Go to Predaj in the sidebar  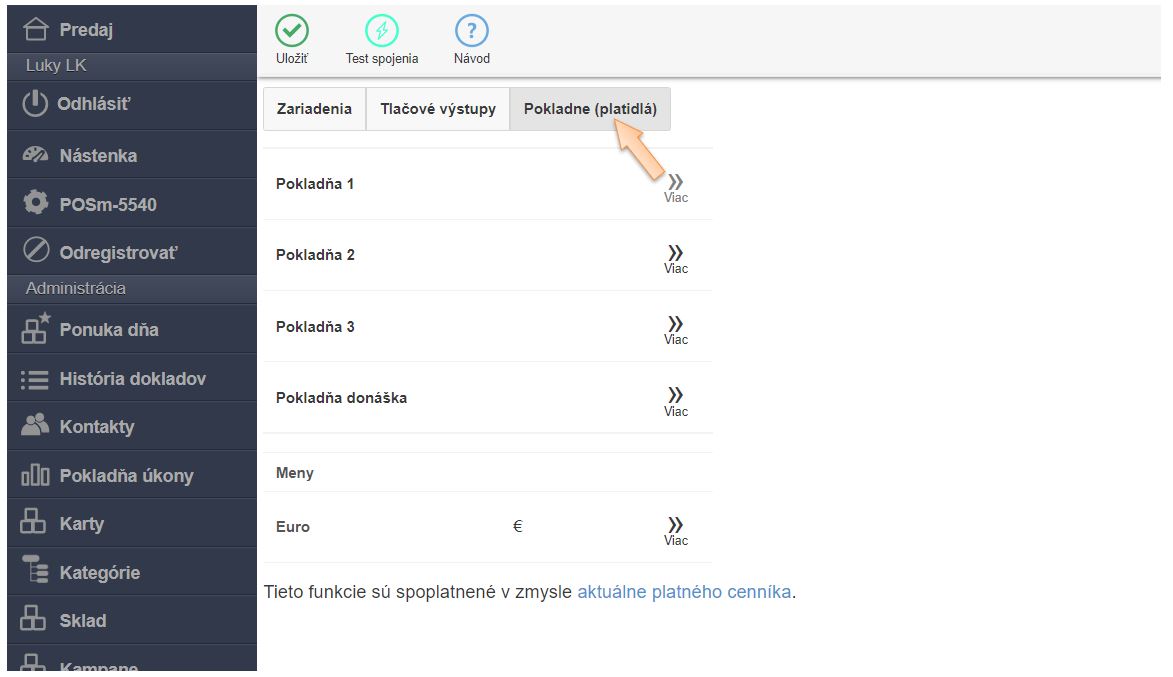[x=86, y=30]
